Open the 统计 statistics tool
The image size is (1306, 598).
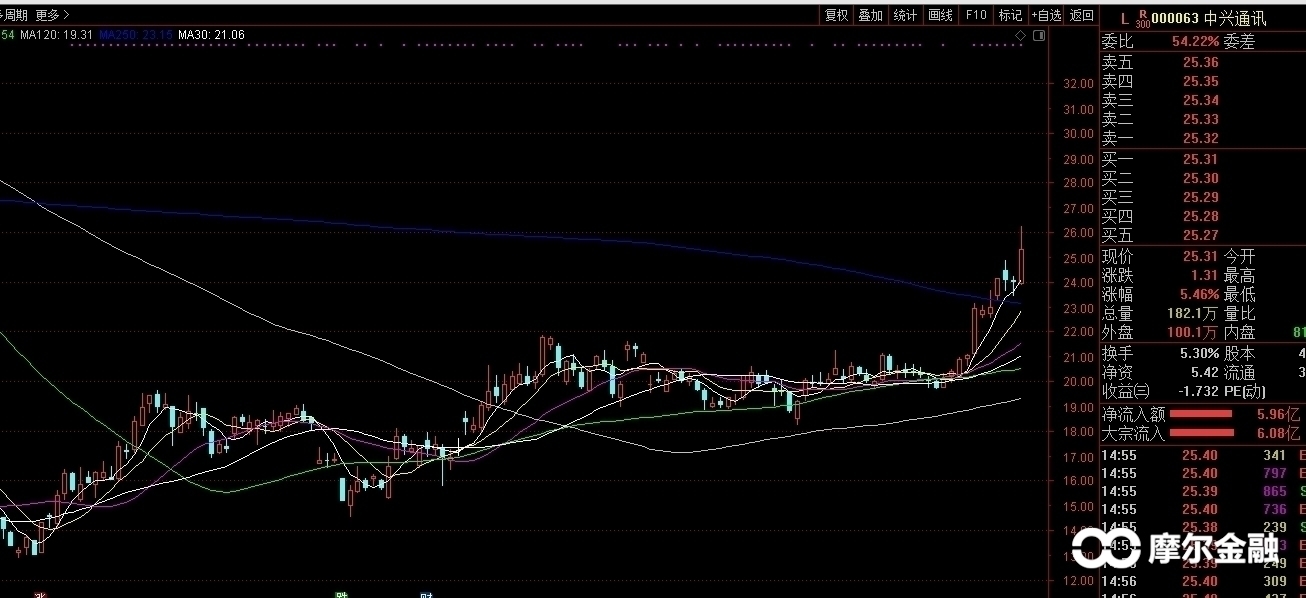905,15
